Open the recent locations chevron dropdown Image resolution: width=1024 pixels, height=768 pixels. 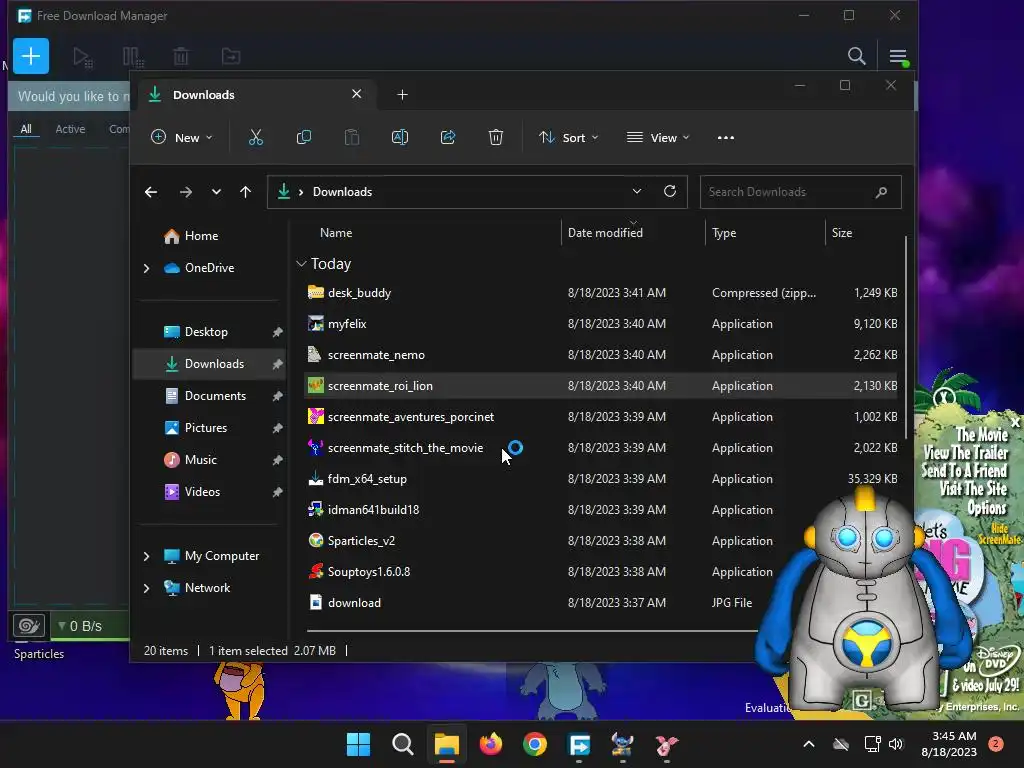tap(216, 192)
